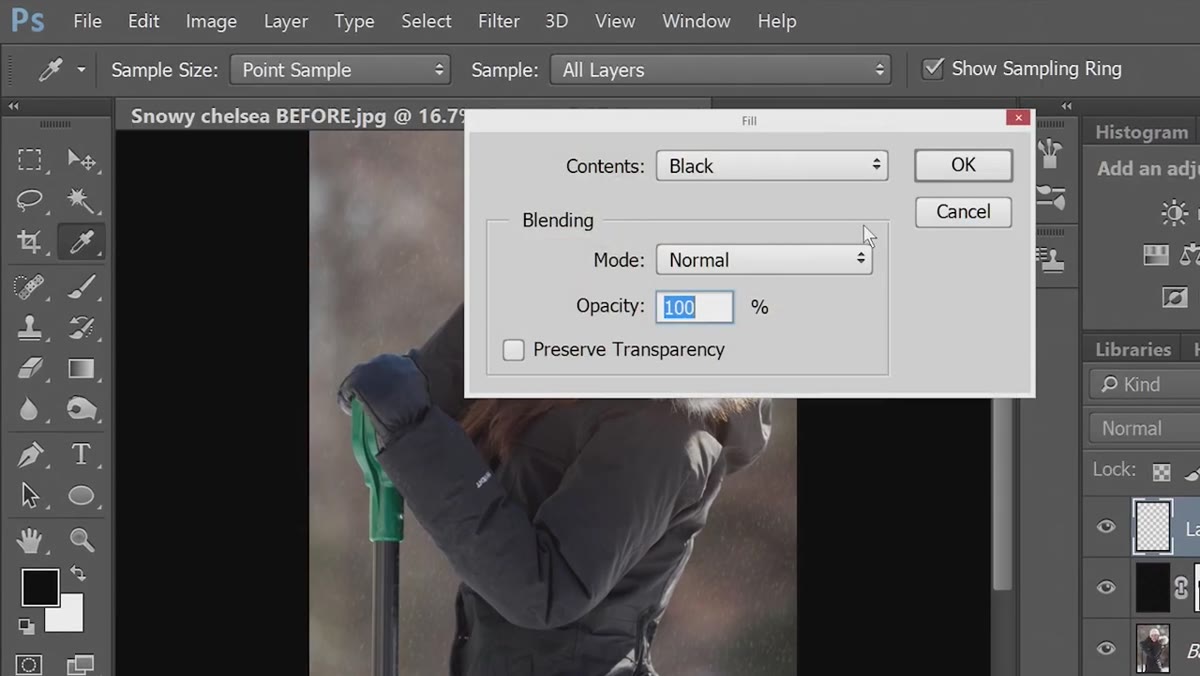Screen dimensions: 1200x676
Task: Open the Type menu
Action: pos(354,21)
